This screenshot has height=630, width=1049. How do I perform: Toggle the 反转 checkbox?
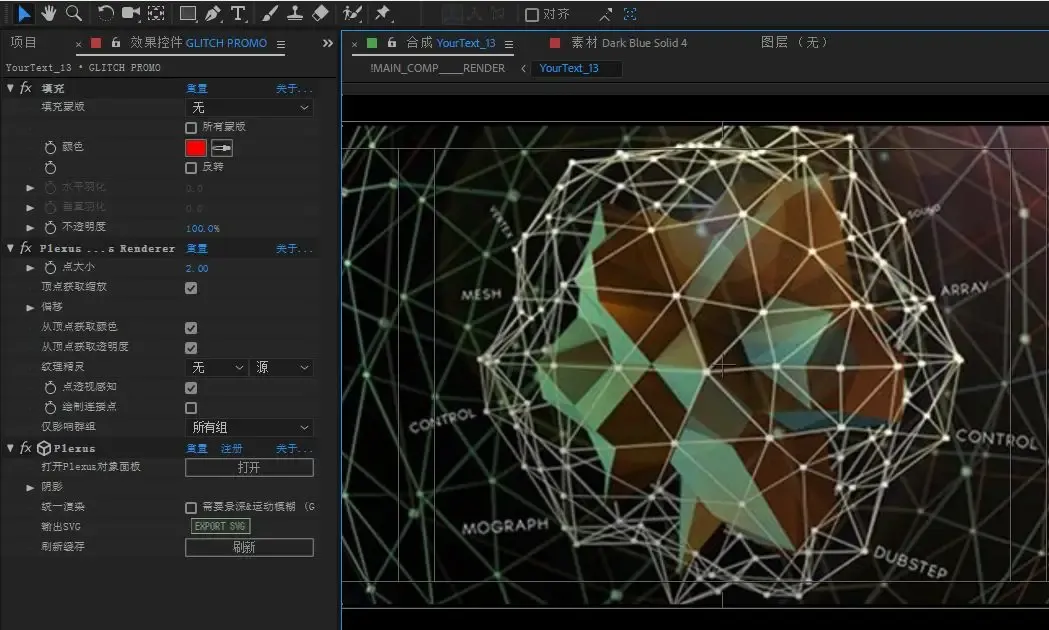pos(191,168)
